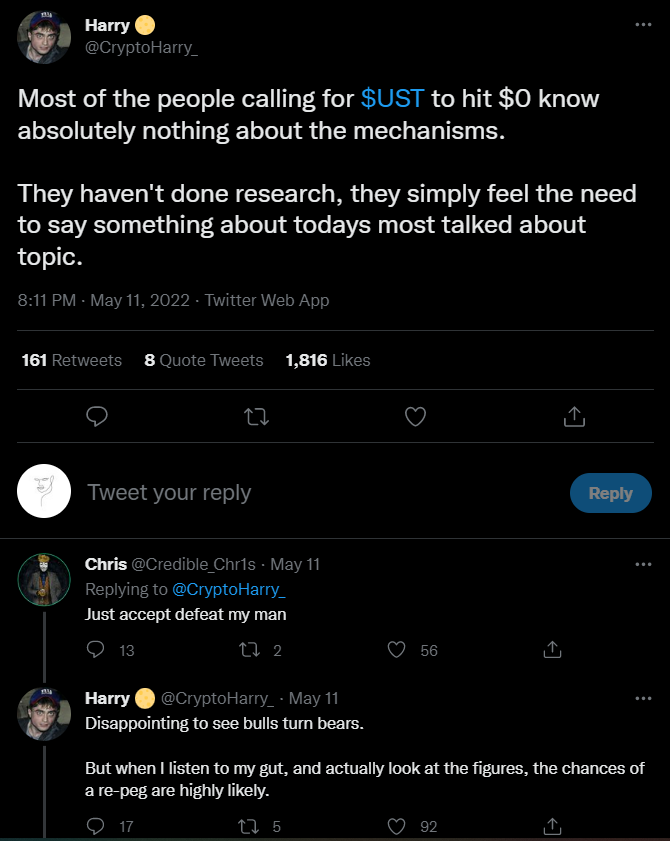The height and width of the screenshot is (841, 670).
Task: Click the reply icon on Chris's reply
Action: pos(97,650)
